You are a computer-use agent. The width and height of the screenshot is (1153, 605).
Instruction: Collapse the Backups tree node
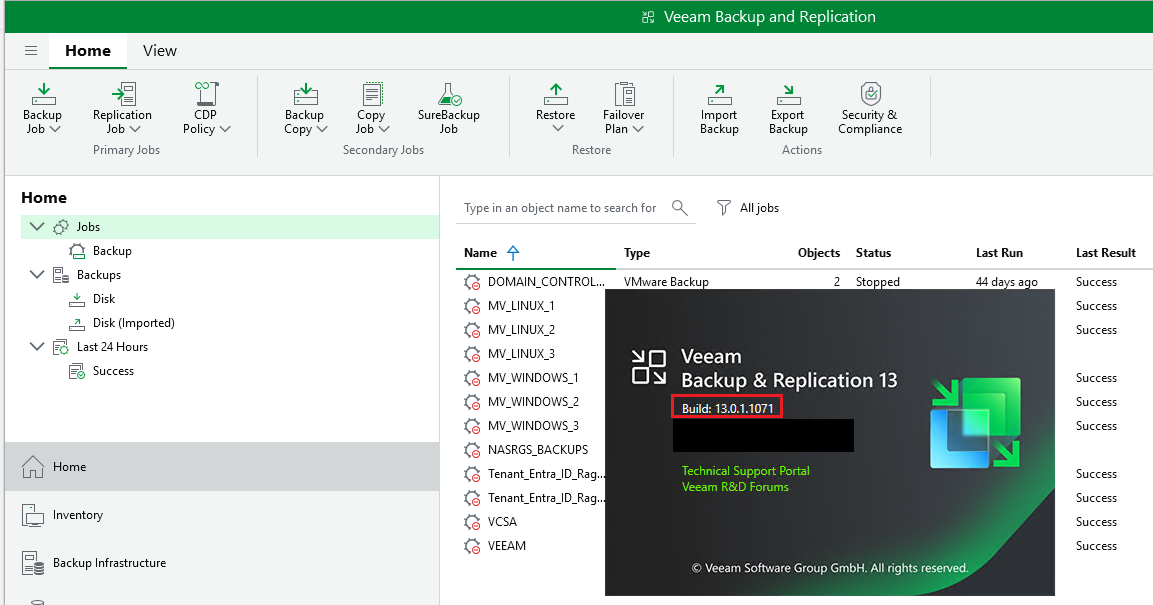pos(37,274)
